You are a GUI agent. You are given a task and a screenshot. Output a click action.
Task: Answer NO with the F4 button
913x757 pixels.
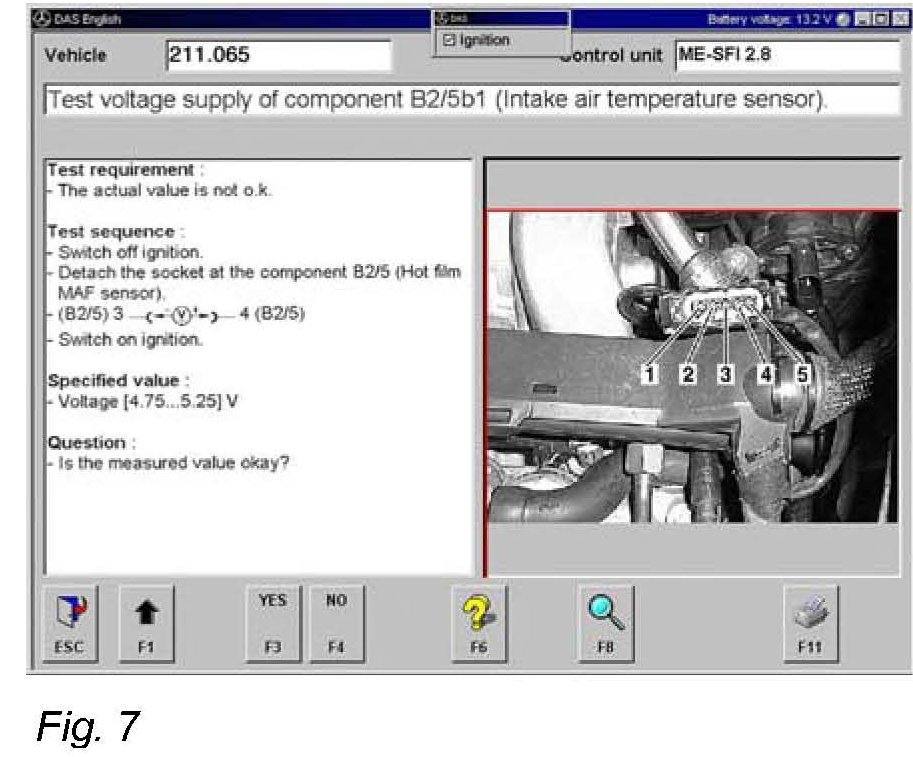point(336,622)
